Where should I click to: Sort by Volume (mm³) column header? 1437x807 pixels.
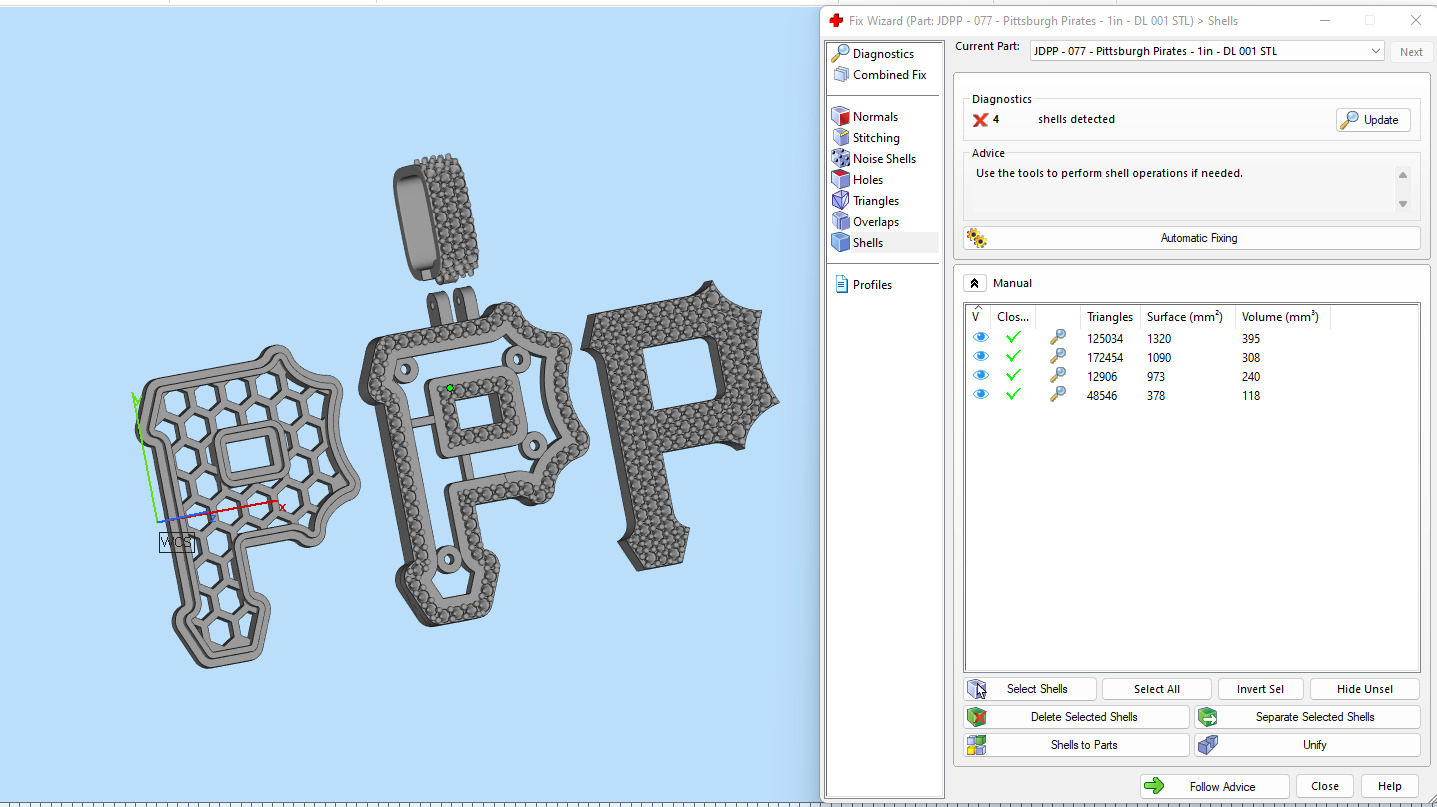[x=1282, y=317]
